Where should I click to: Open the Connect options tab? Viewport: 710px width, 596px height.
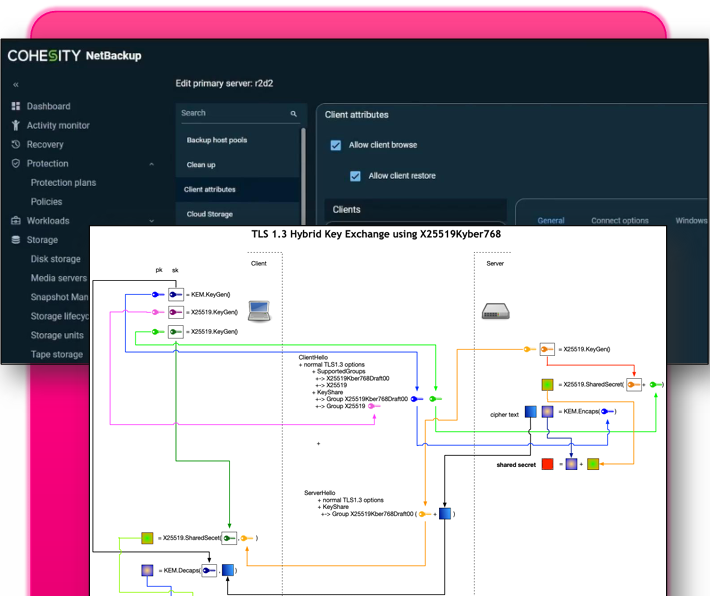[x=619, y=221]
